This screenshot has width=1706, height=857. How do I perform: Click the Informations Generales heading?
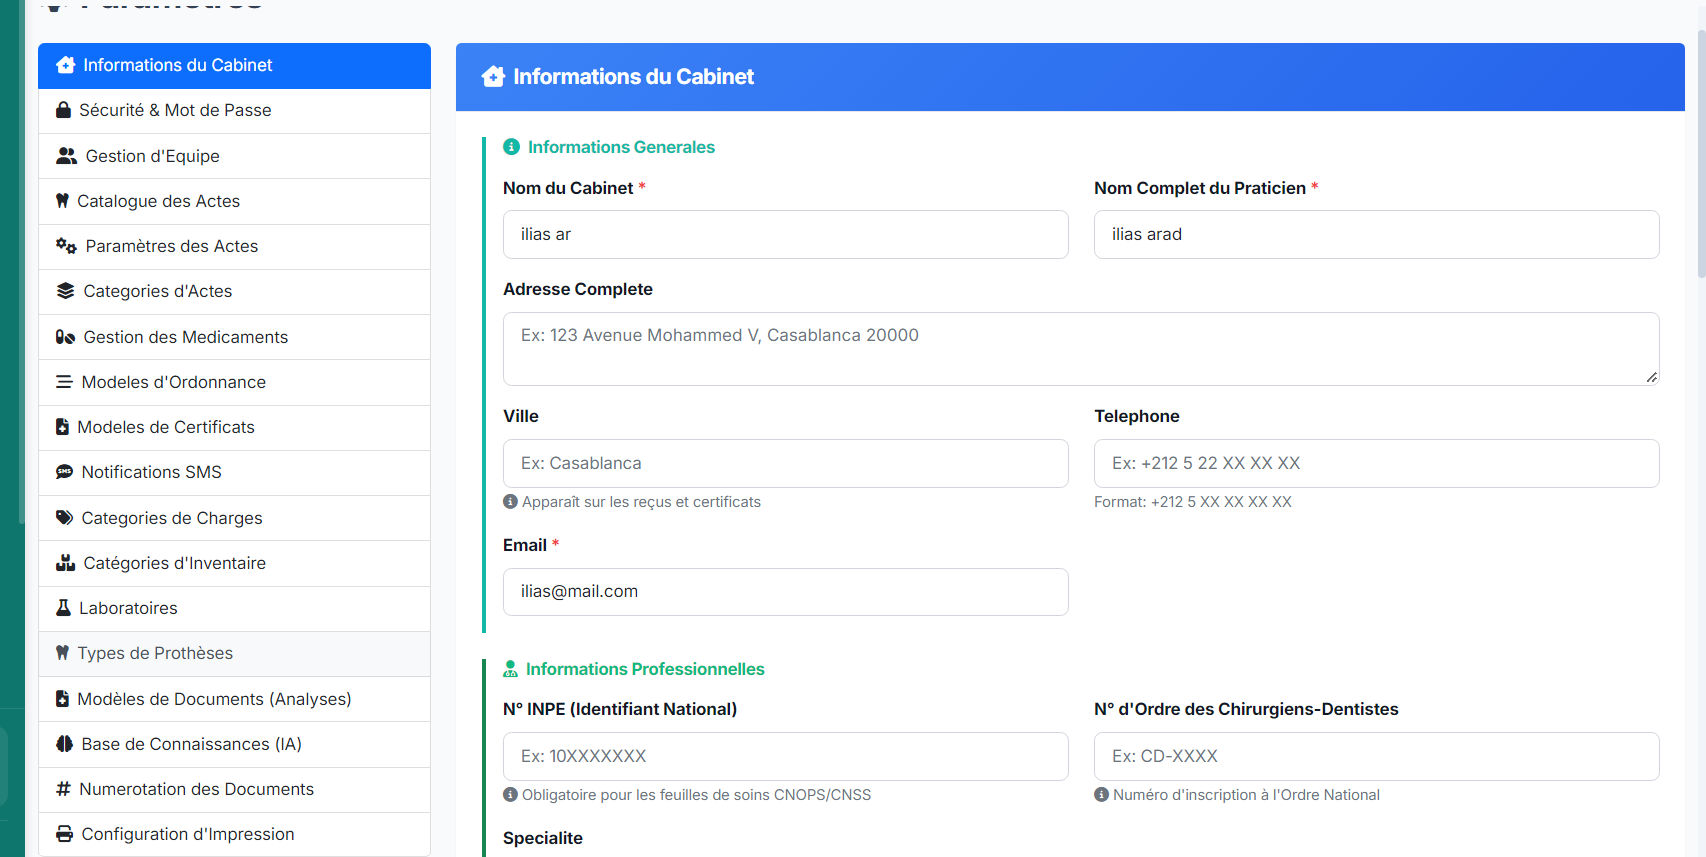pos(621,147)
